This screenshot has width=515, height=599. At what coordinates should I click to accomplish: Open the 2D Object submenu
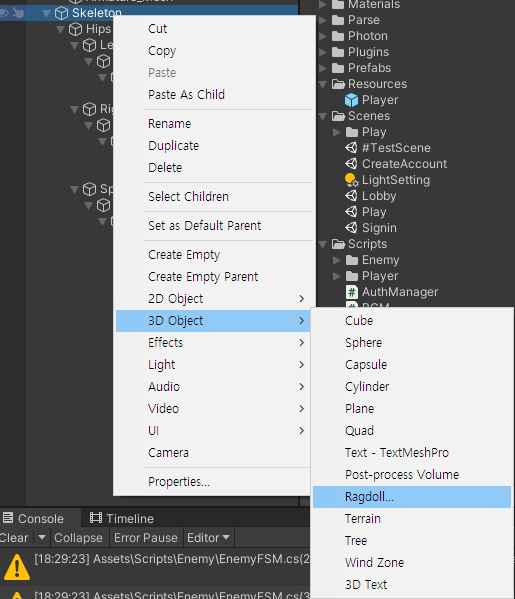click(213, 299)
